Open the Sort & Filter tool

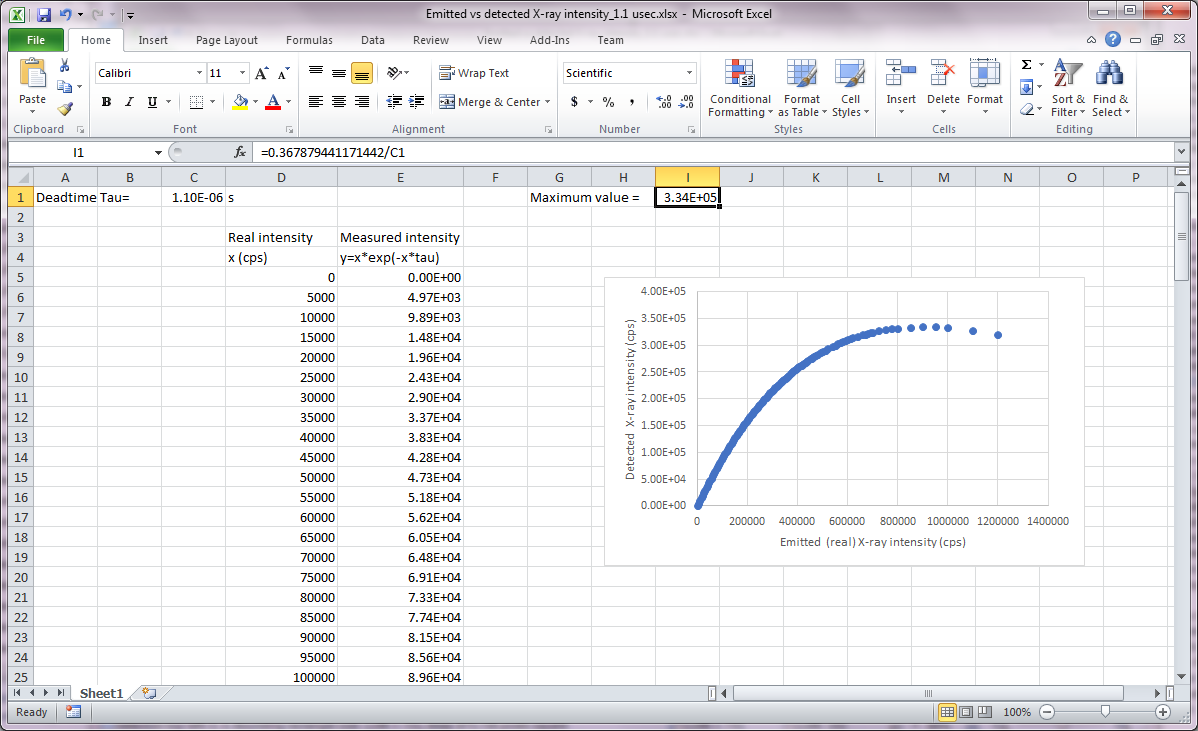pos(1067,89)
